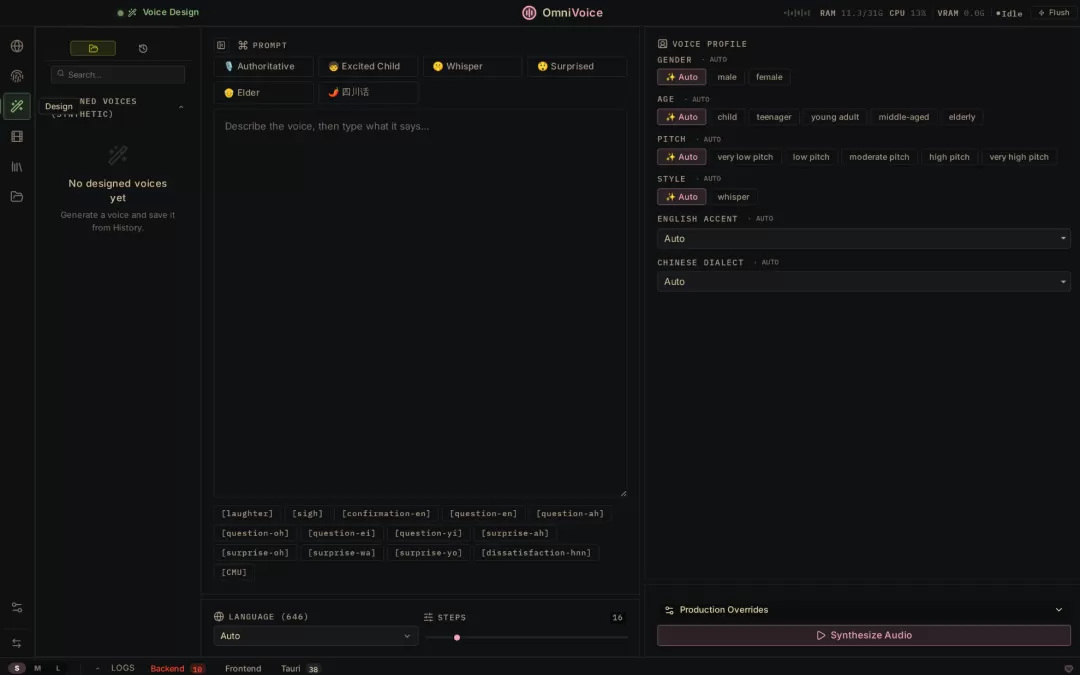Open the fingerprint voice clone sidebar icon
This screenshot has height=675, width=1080.
[17, 76]
